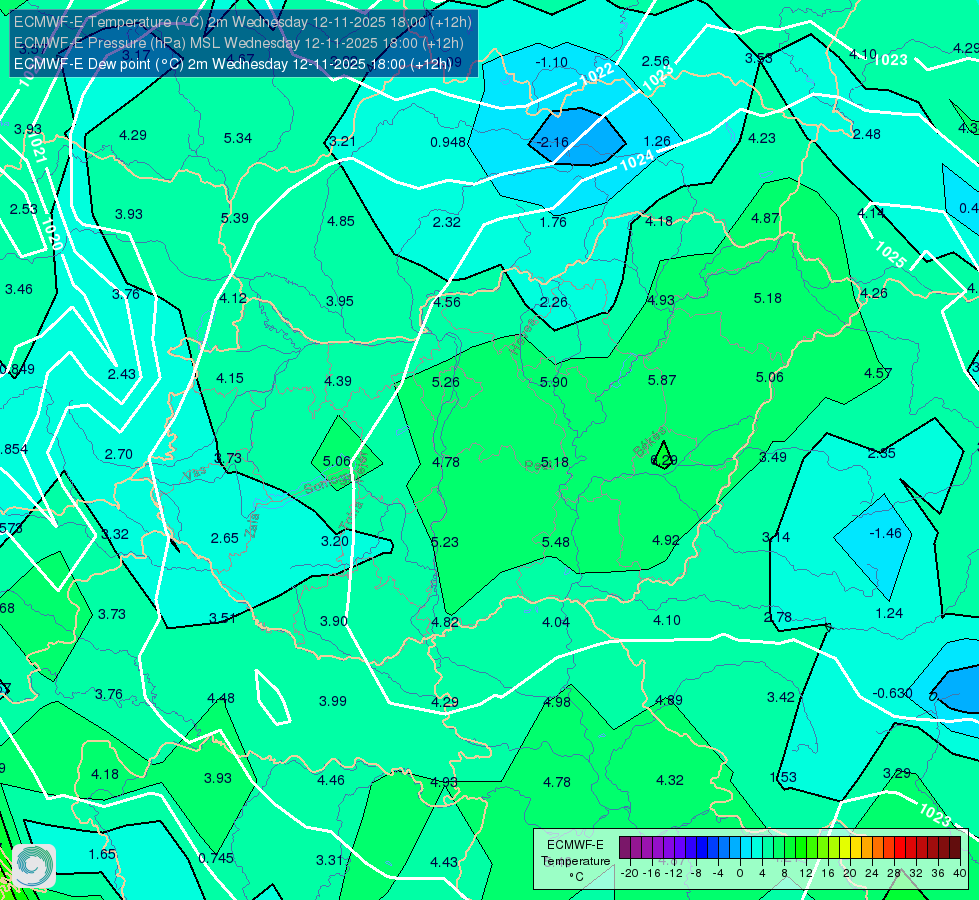Click the dark maroon 40°C legend swatch

point(955,848)
